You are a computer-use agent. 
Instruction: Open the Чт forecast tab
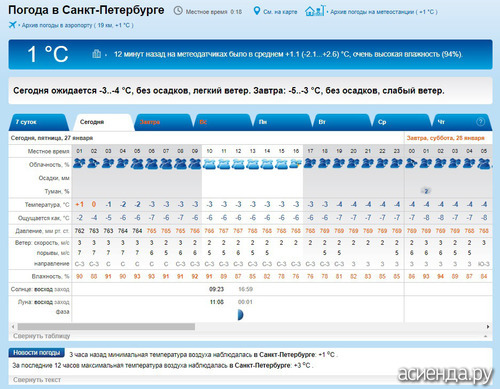point(462,122)
